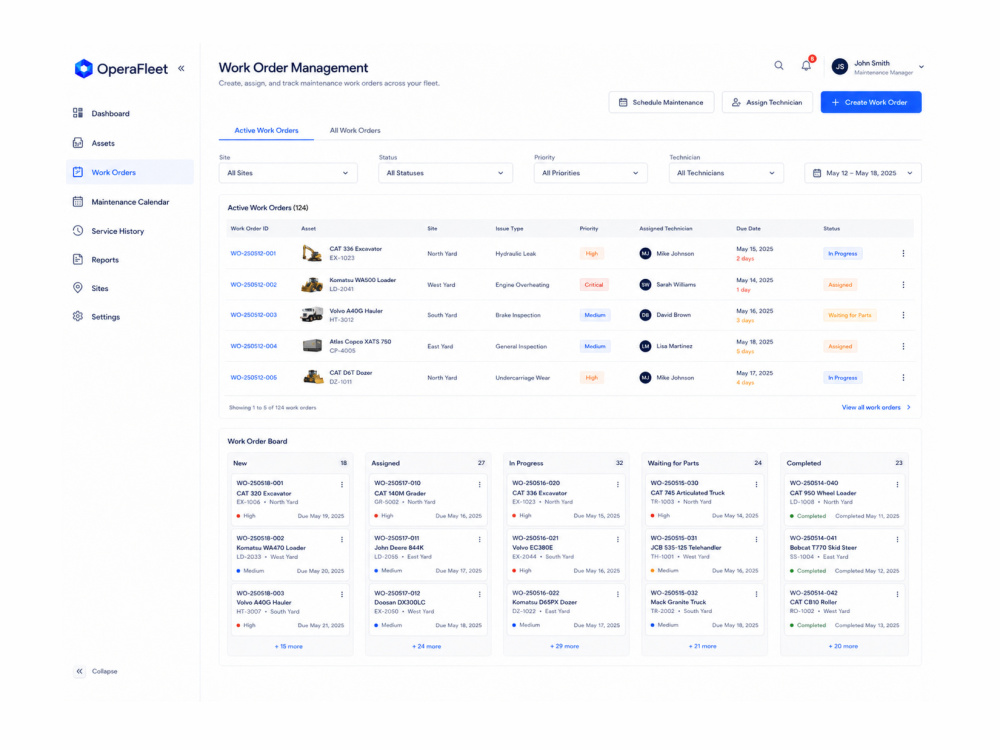Follow View all work orders link

coord(876,407)
